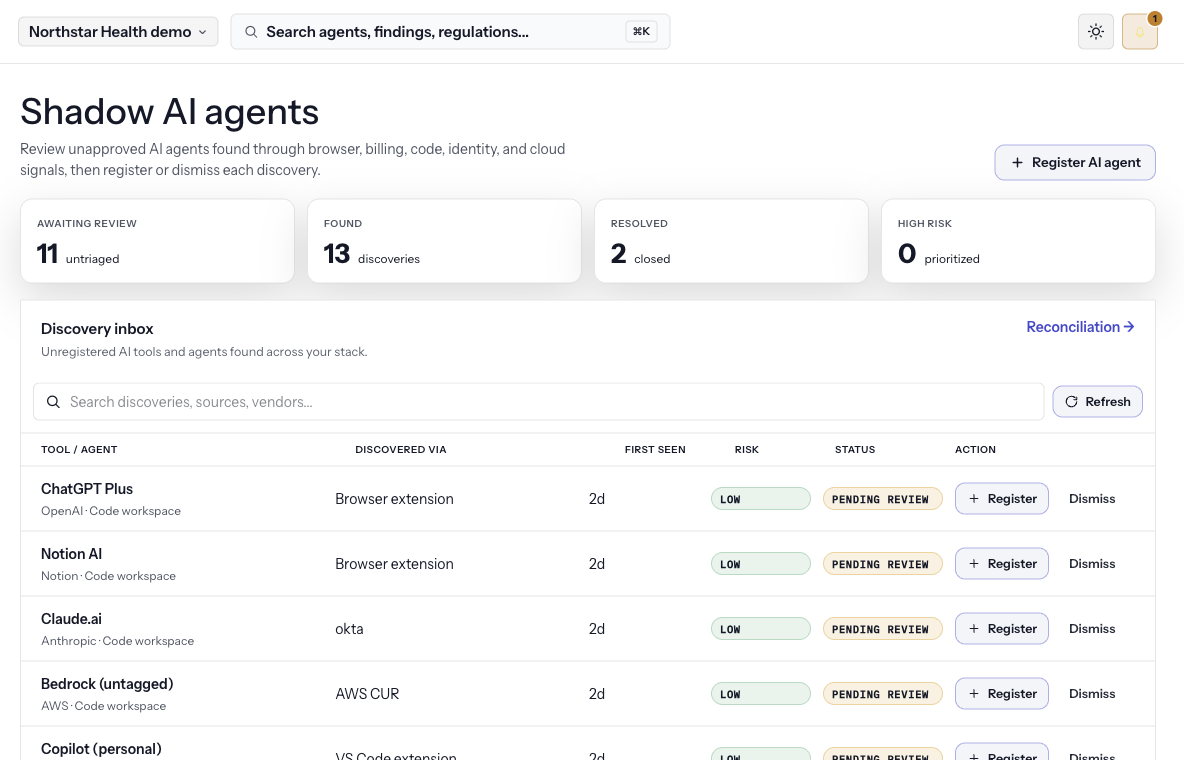Image resolution: width=1184 pixels, height=760 pixels.
Task: Click Anthropic · Code workspace subtitle
Action: point(117,641)
